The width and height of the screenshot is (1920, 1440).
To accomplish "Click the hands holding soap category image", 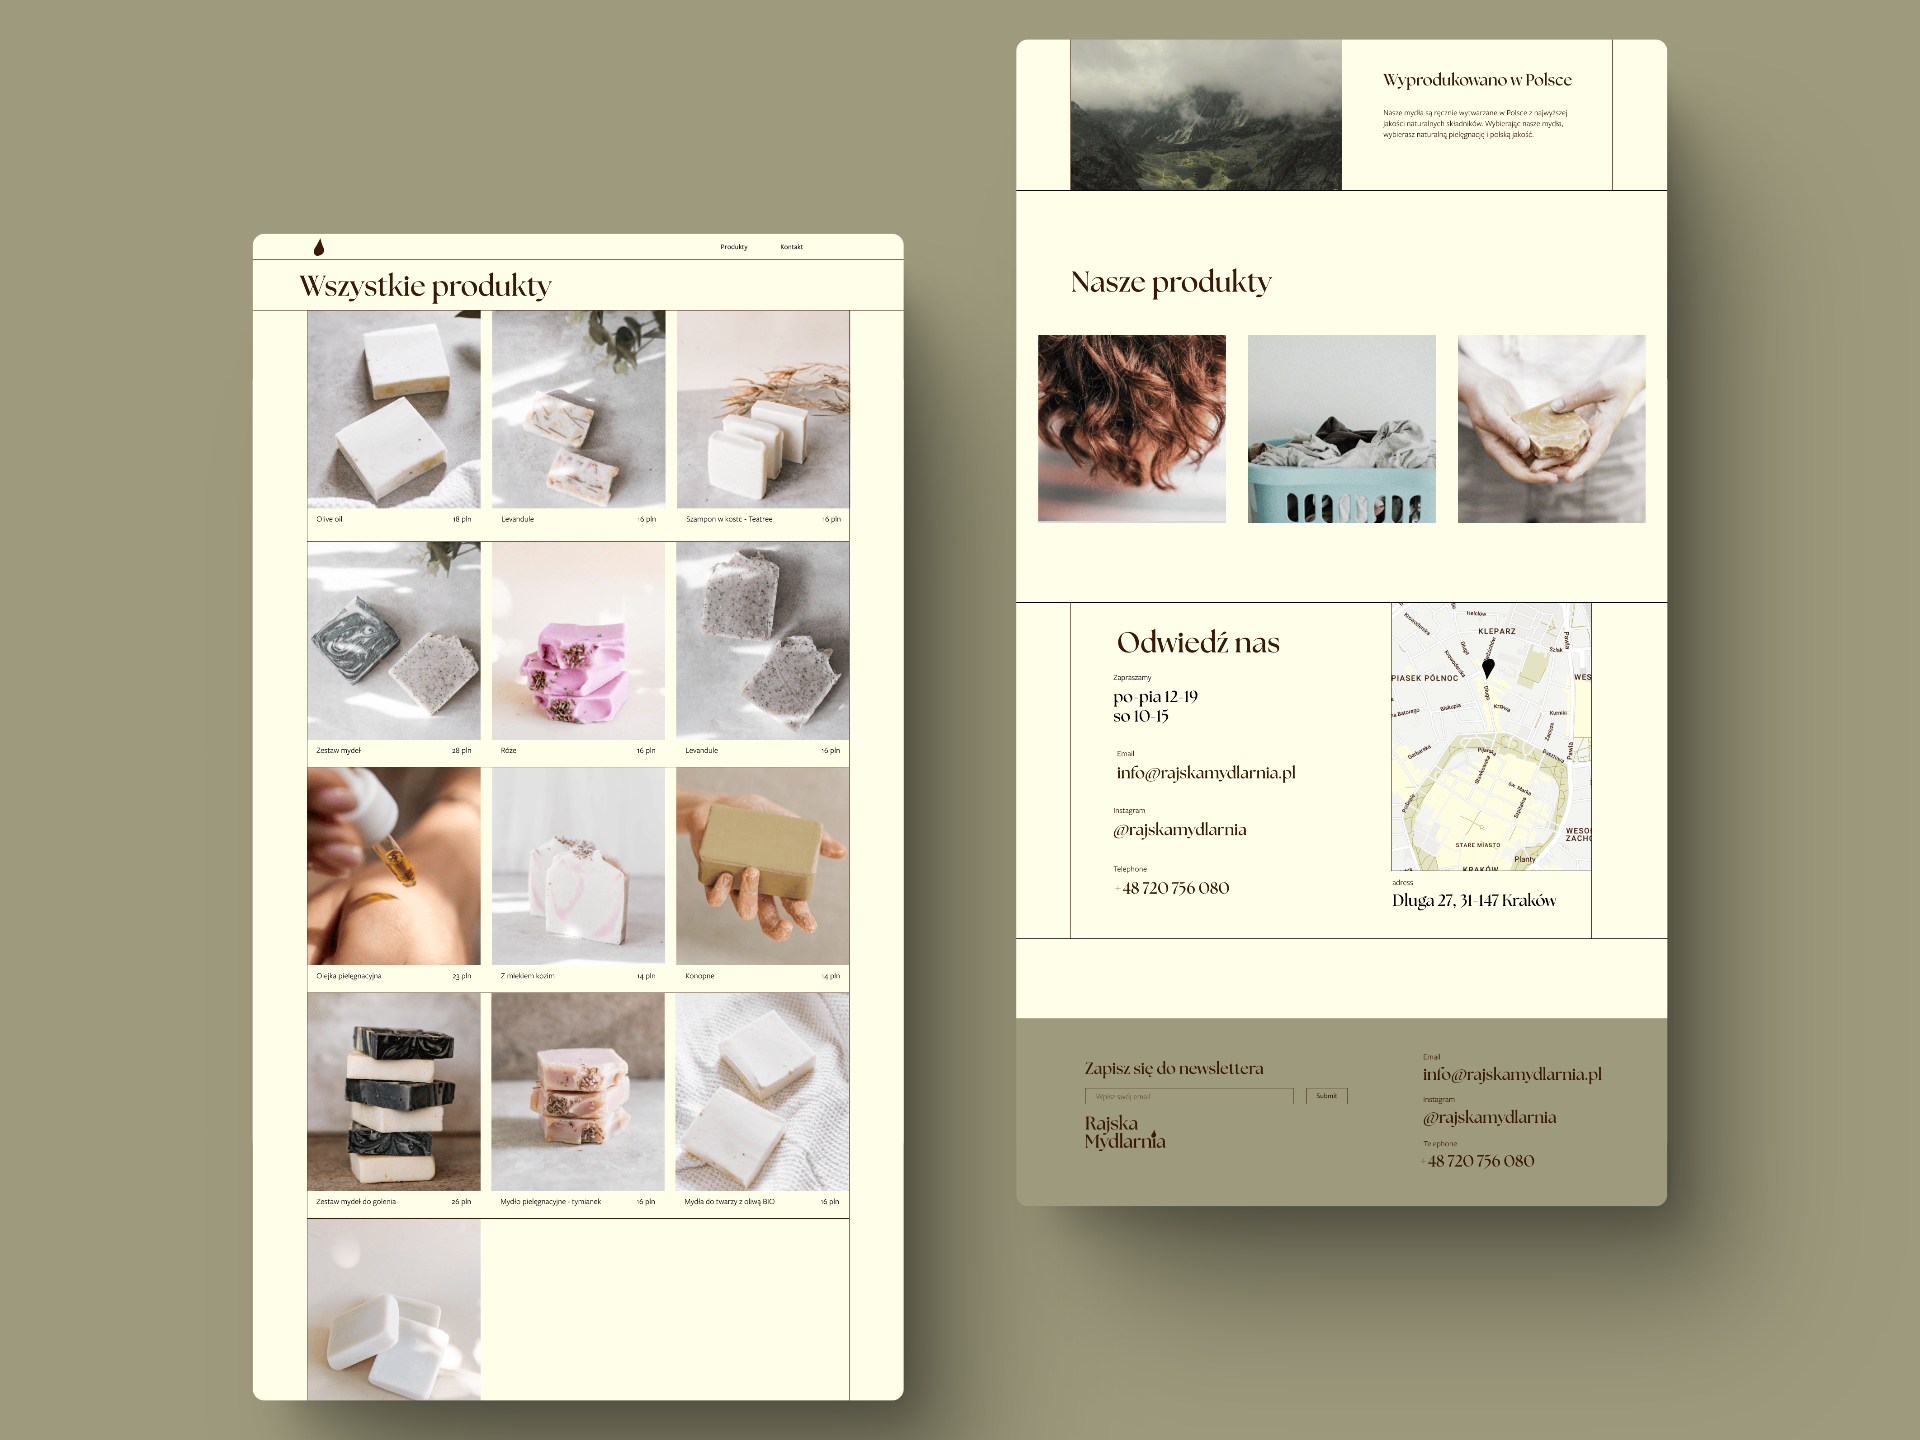I will [x=1551, y=428].
